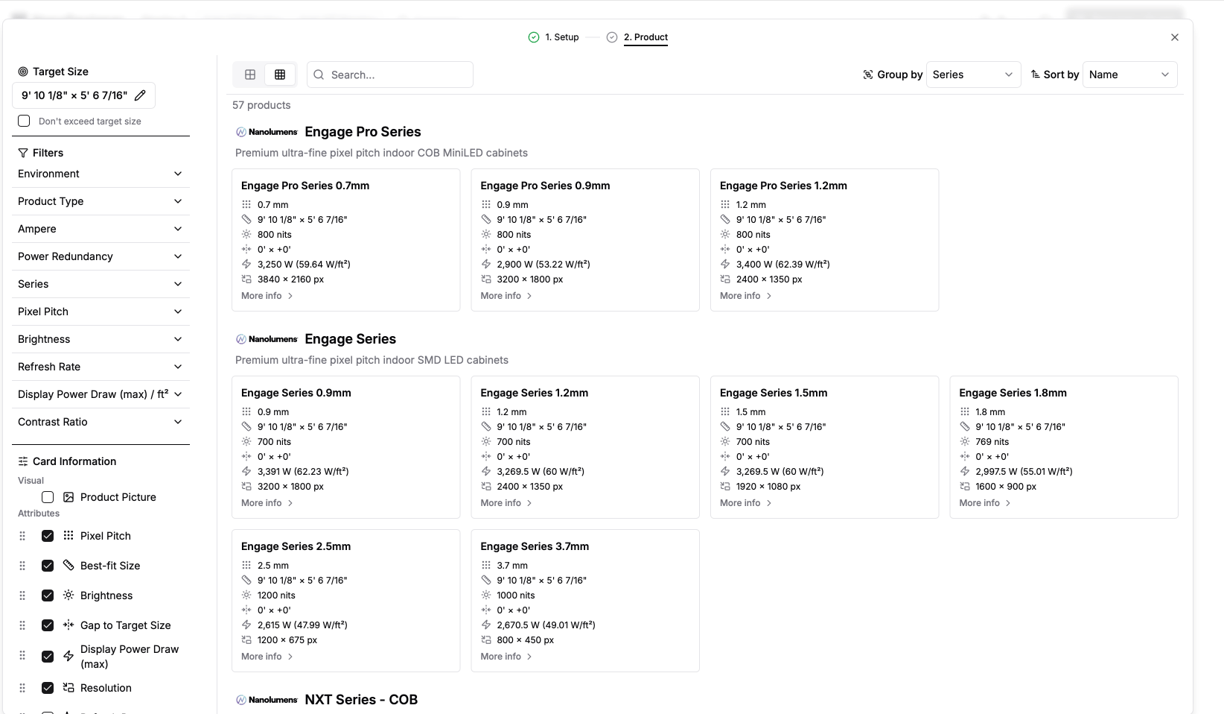Grab the drag handle next to Pixel Pitch
Image resolution: width=1224 pixels, height=714 pixels.
pos(22,536)
